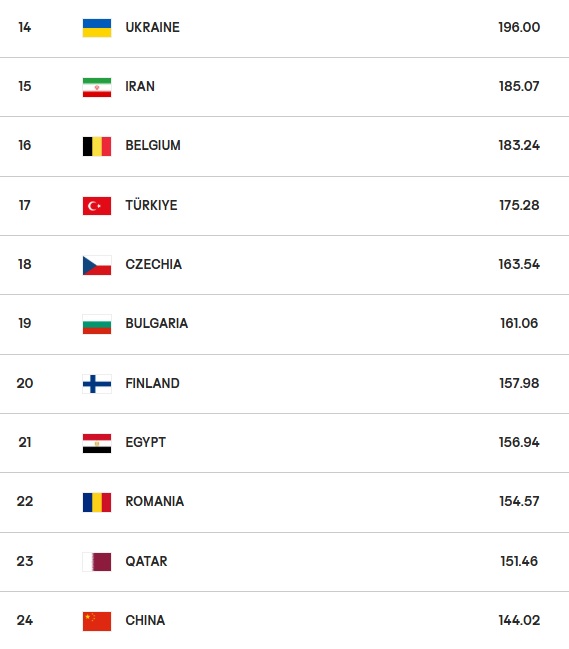Open the FINLAND team name
Viewport: 569px width, 649px height.
point(153,383)
